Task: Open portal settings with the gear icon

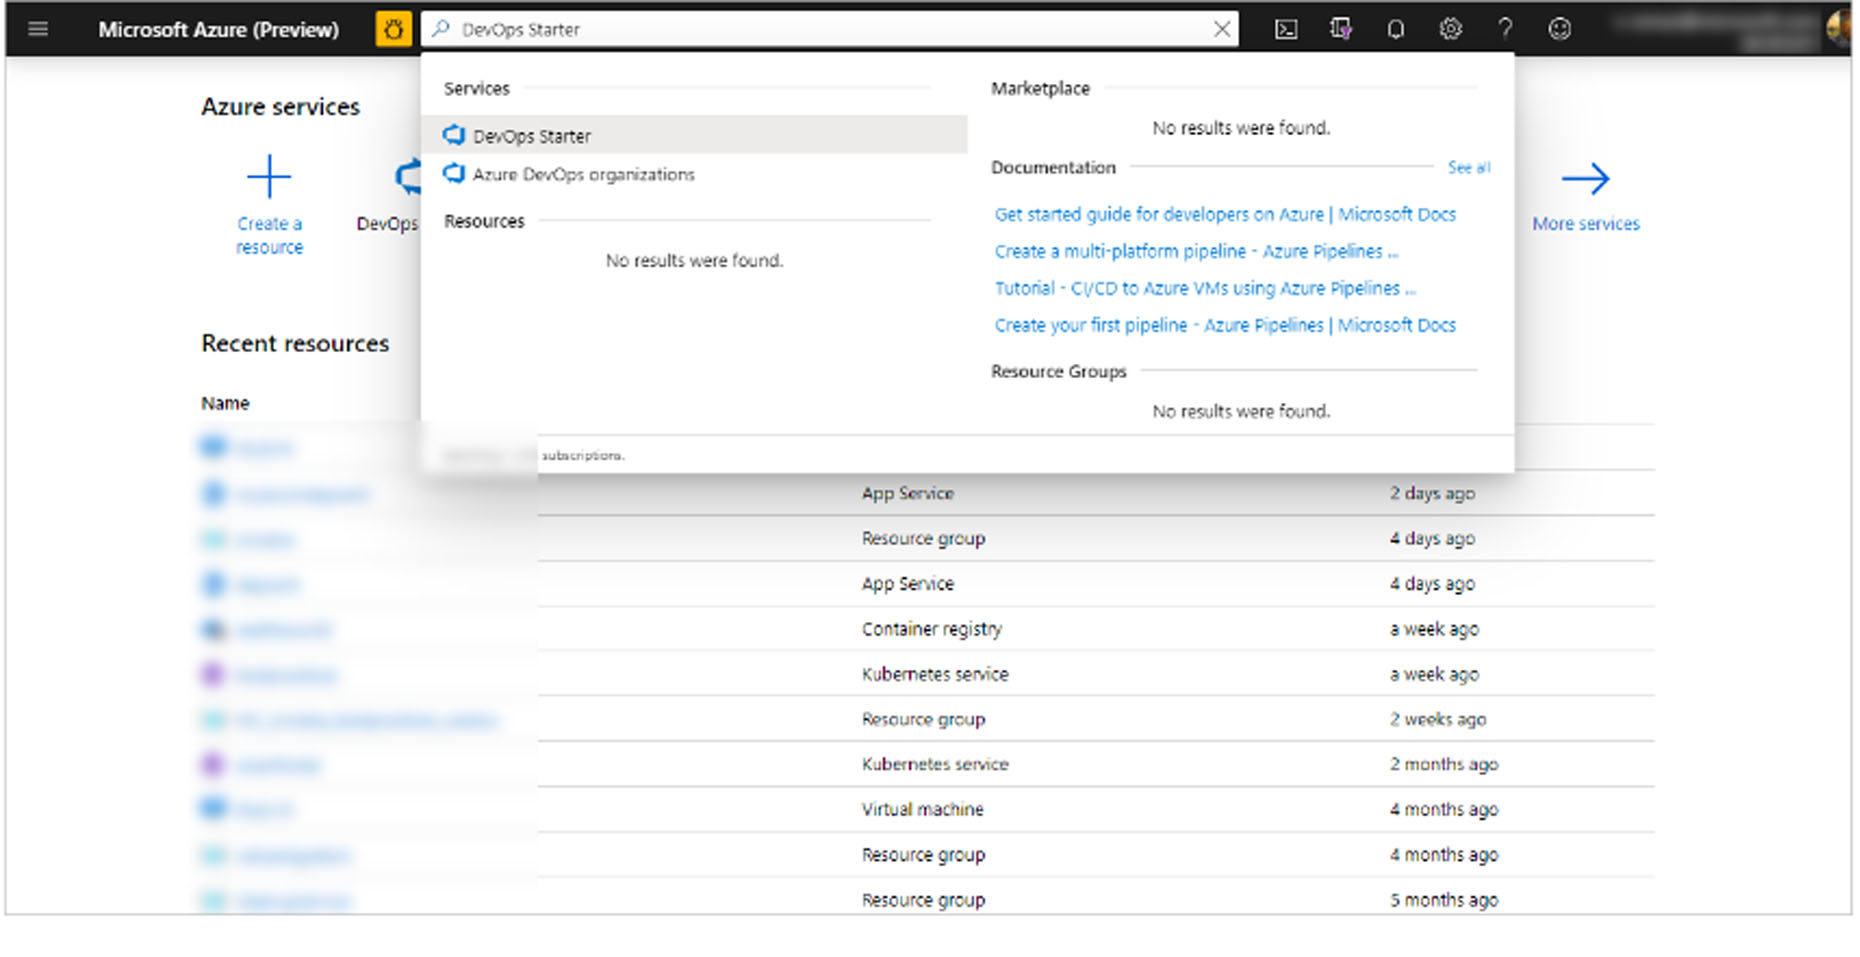Action: coord(1450,29)
